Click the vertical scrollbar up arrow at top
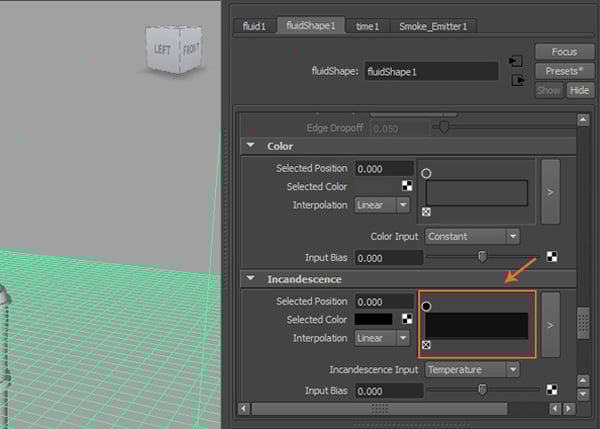600x429 pixels. click(583, 120)
